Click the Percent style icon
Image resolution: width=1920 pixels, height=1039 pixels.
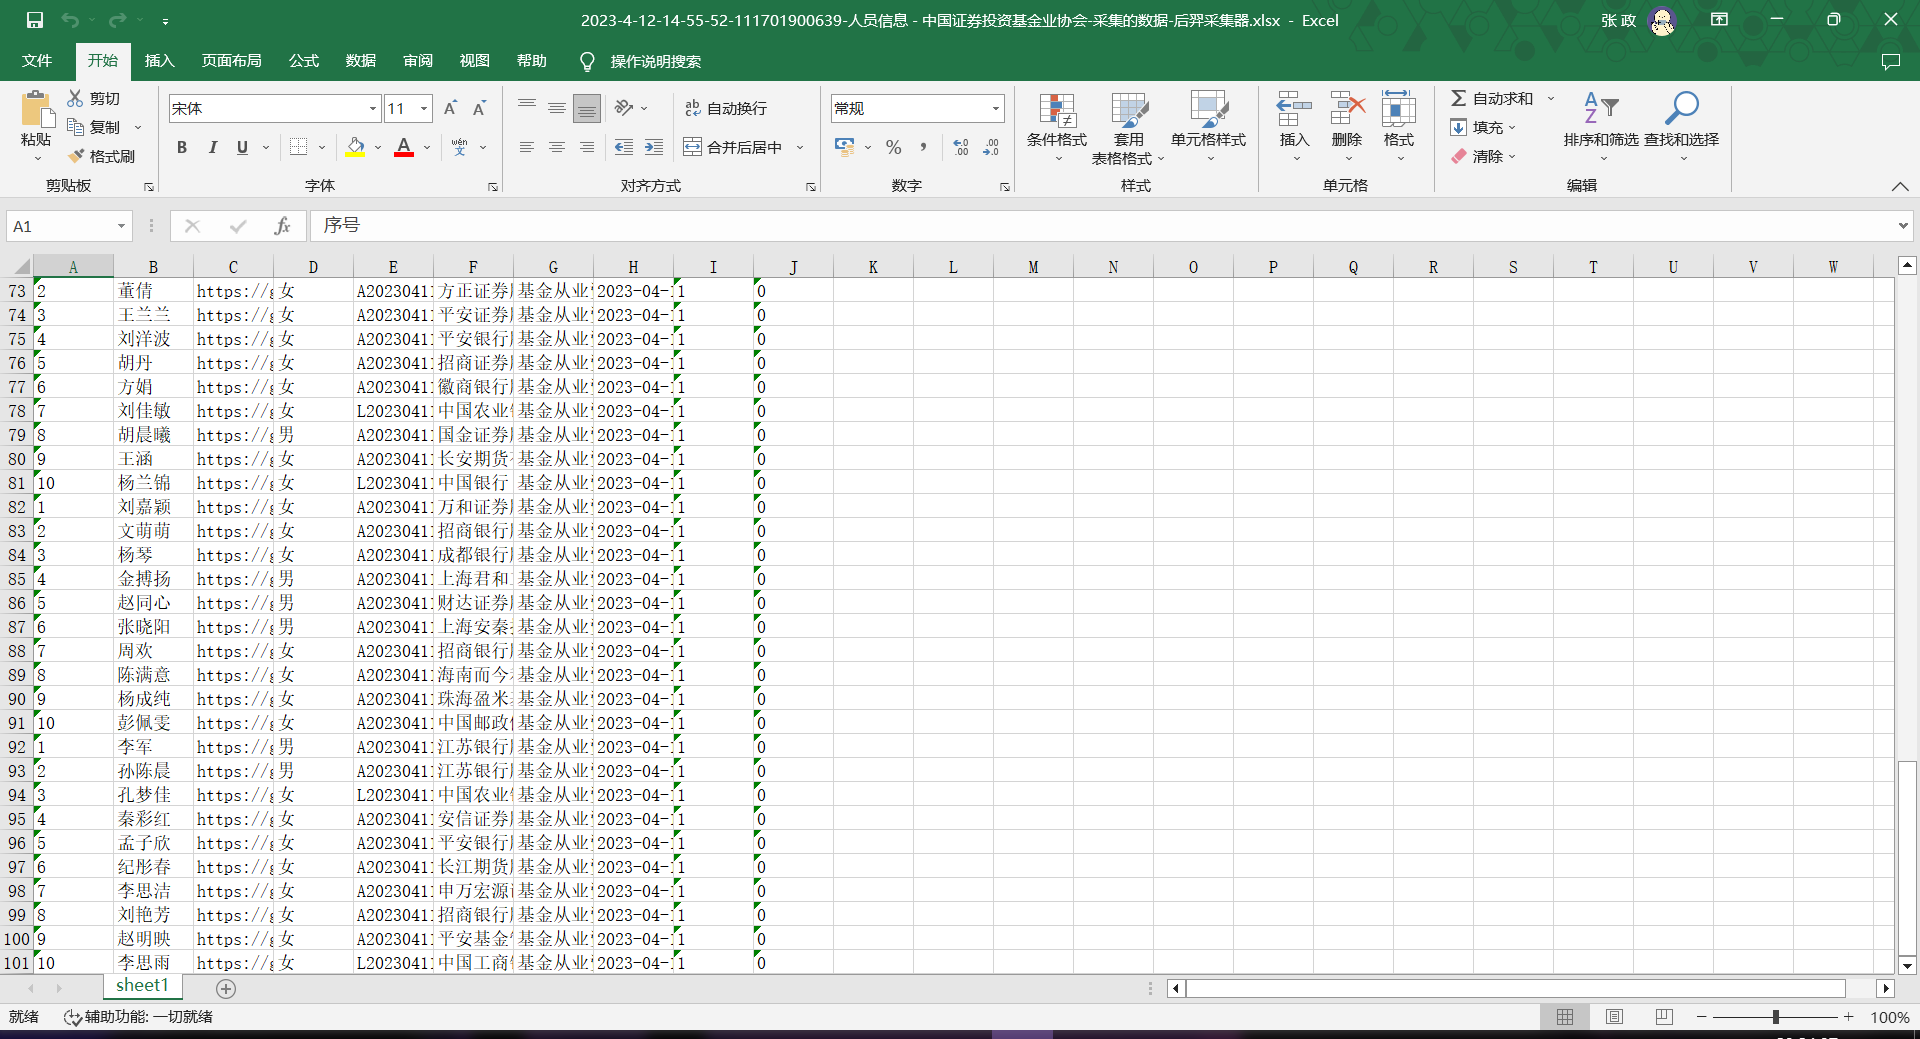click(x=893, y=147)
